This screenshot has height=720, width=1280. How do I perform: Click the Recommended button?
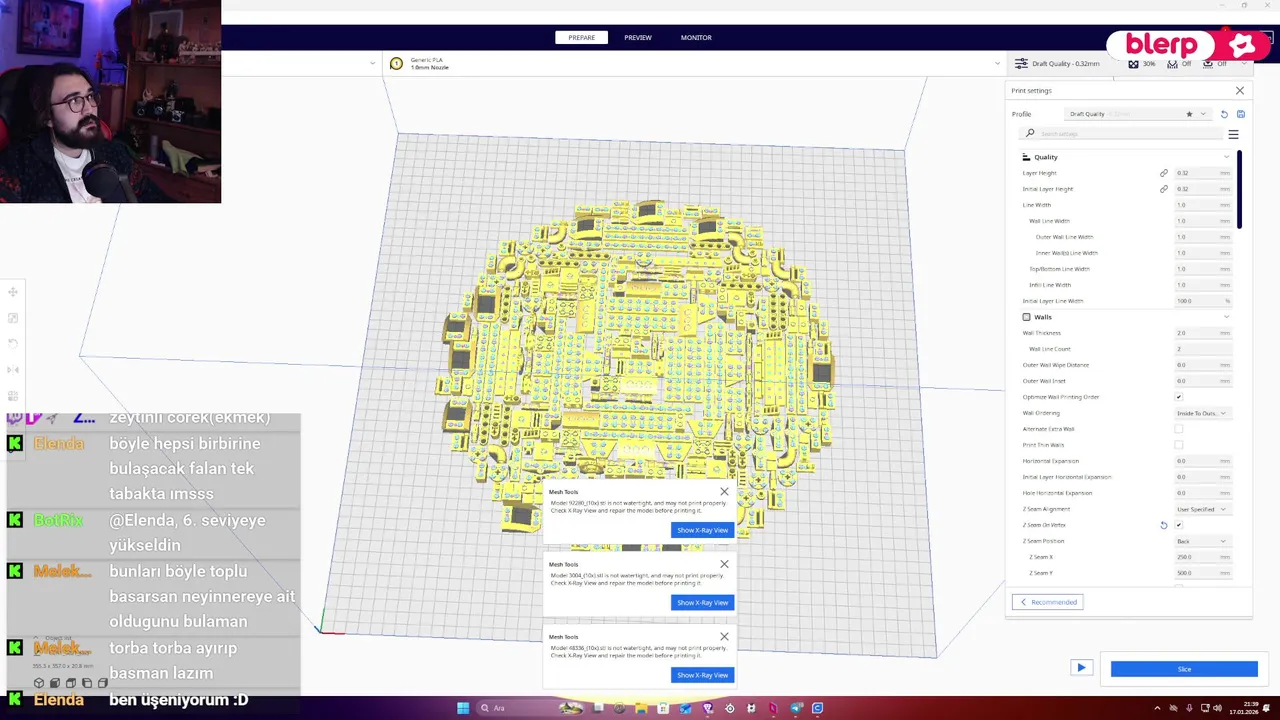tap(1048, 602)
